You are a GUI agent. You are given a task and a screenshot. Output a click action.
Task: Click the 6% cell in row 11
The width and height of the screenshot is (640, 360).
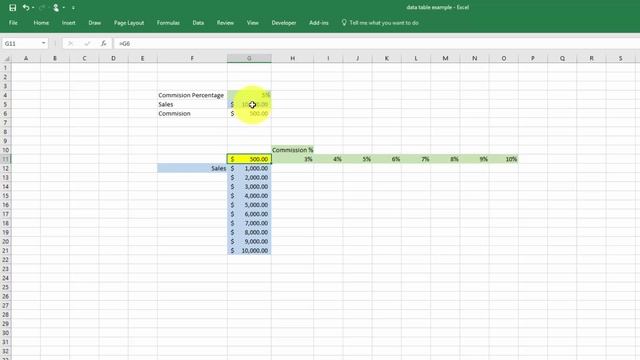click(387, 159)
